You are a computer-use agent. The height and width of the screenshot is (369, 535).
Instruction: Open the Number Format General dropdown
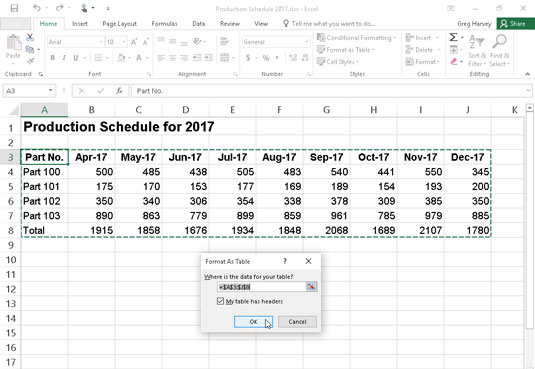(x=307, y=42)
